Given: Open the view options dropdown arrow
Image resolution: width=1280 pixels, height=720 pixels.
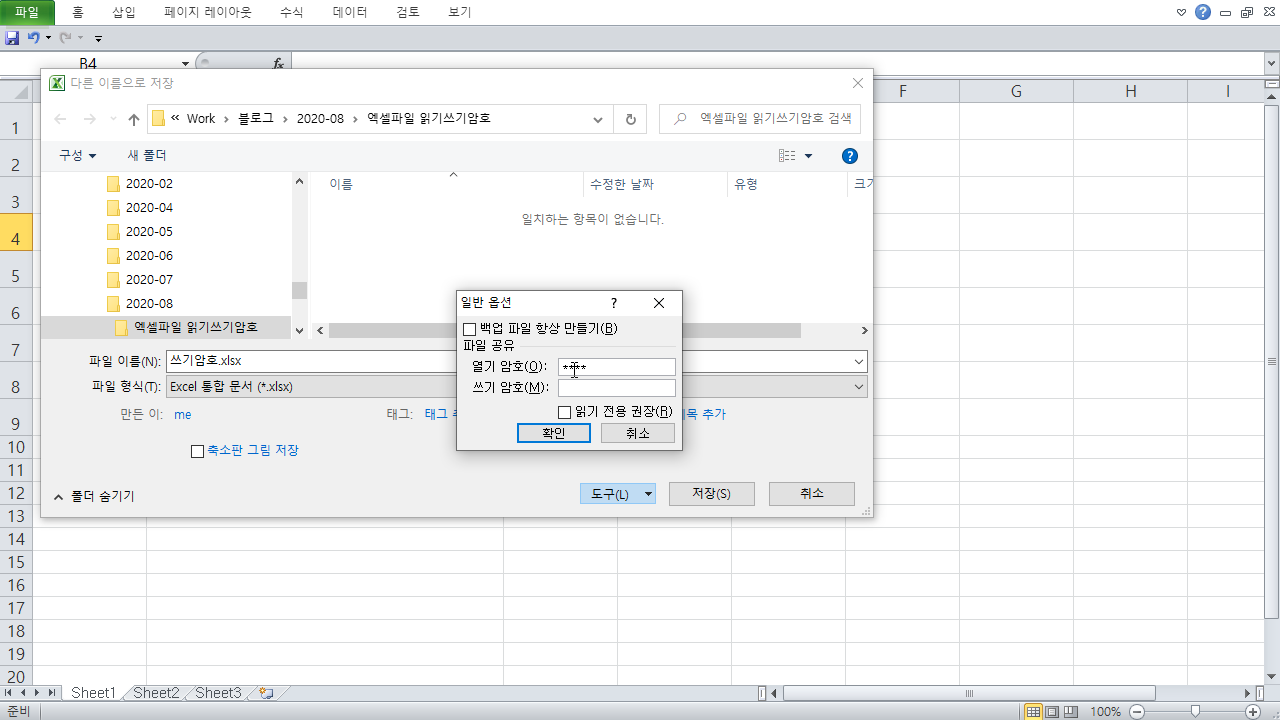Looking at the screenshot, I should (x=808, y=156).
